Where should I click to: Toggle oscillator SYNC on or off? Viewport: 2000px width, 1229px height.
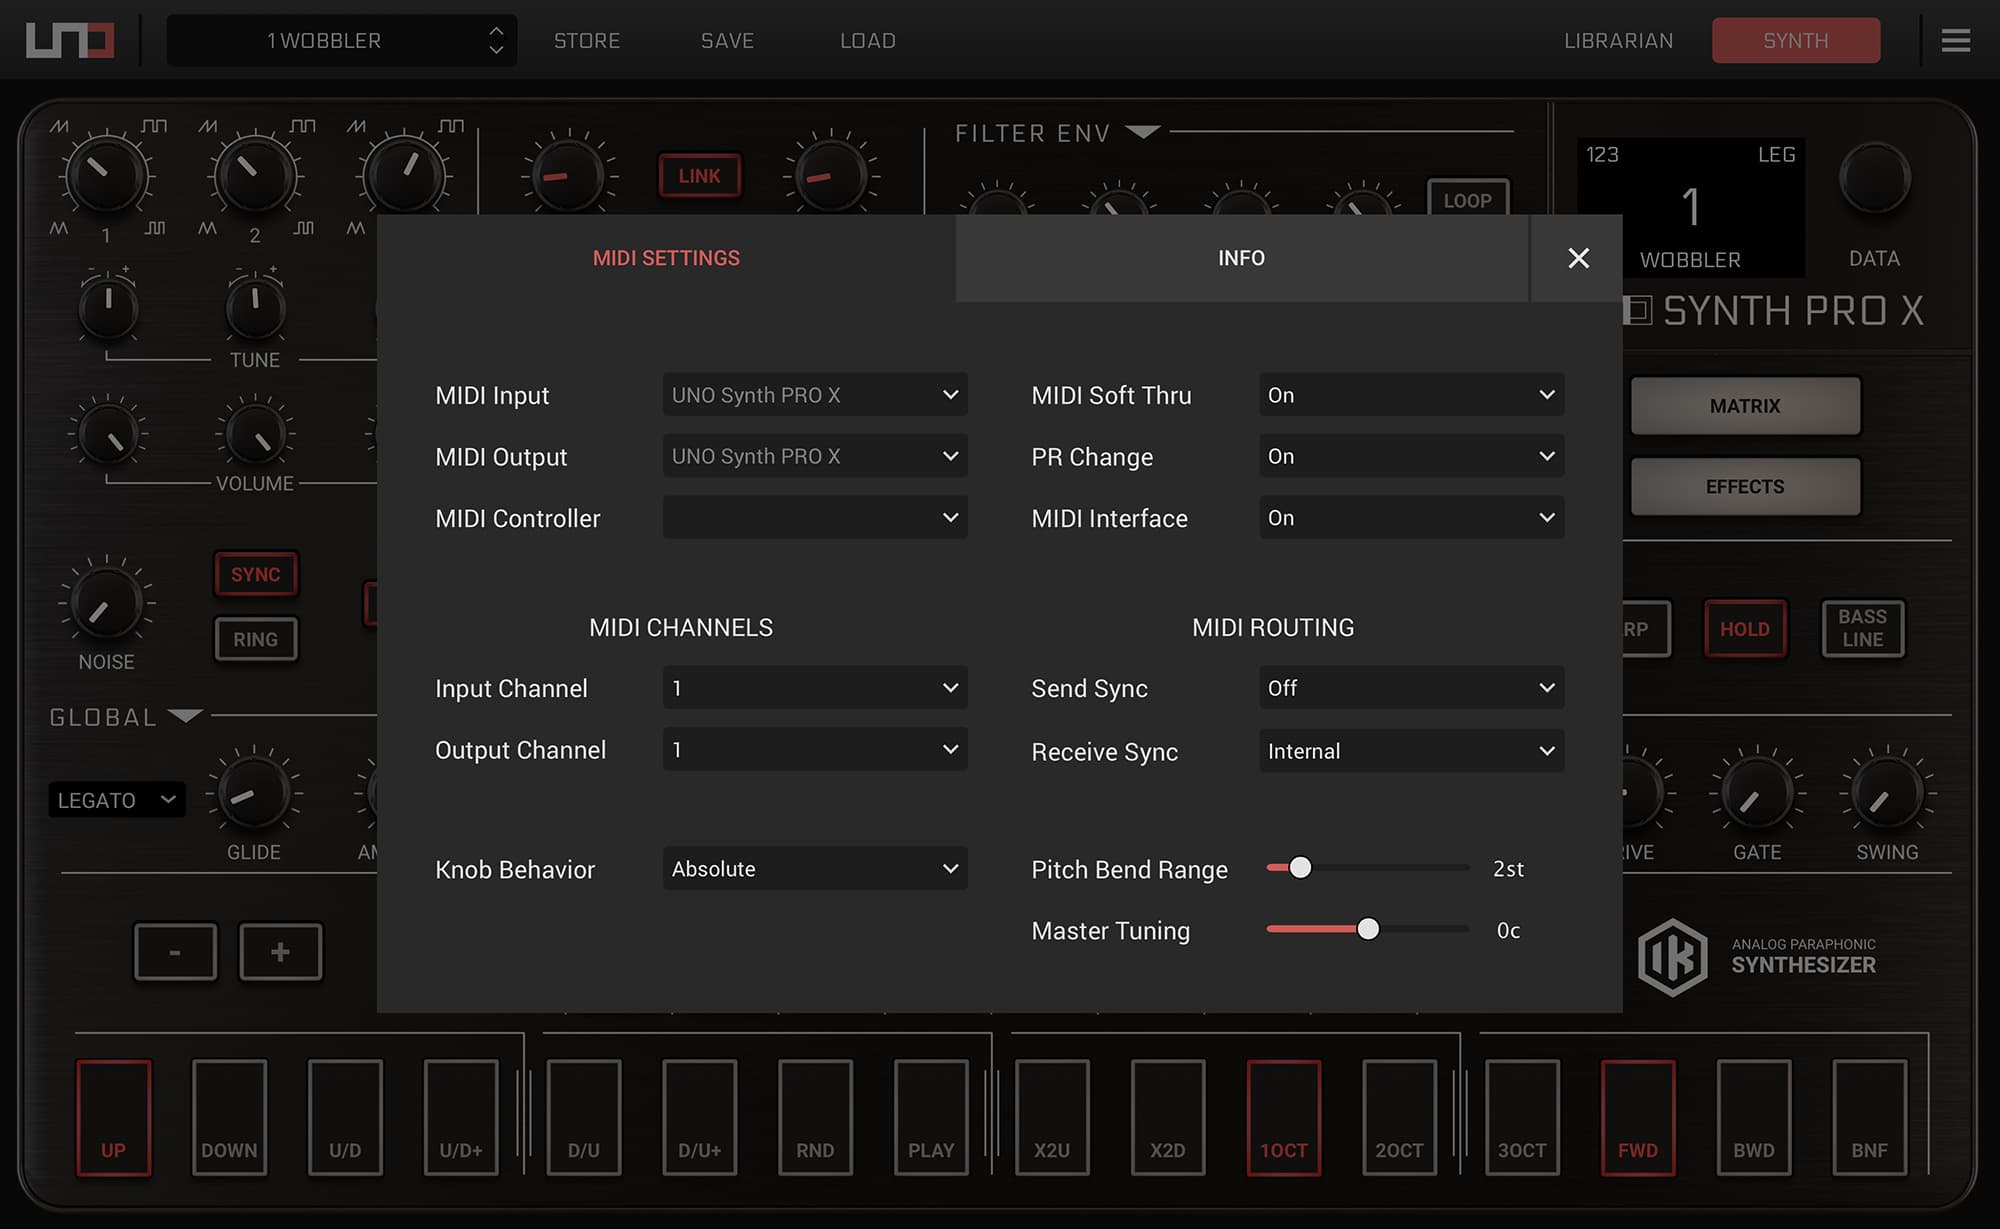pyautogui.click(x=255, y=574)
